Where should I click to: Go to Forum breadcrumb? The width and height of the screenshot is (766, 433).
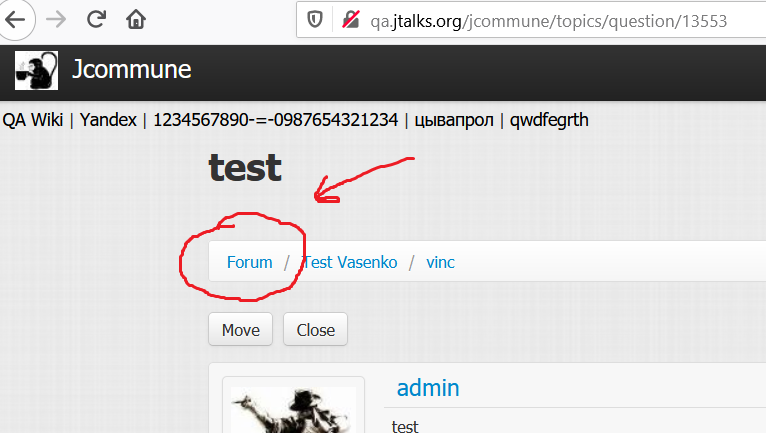tap(250, 262)
